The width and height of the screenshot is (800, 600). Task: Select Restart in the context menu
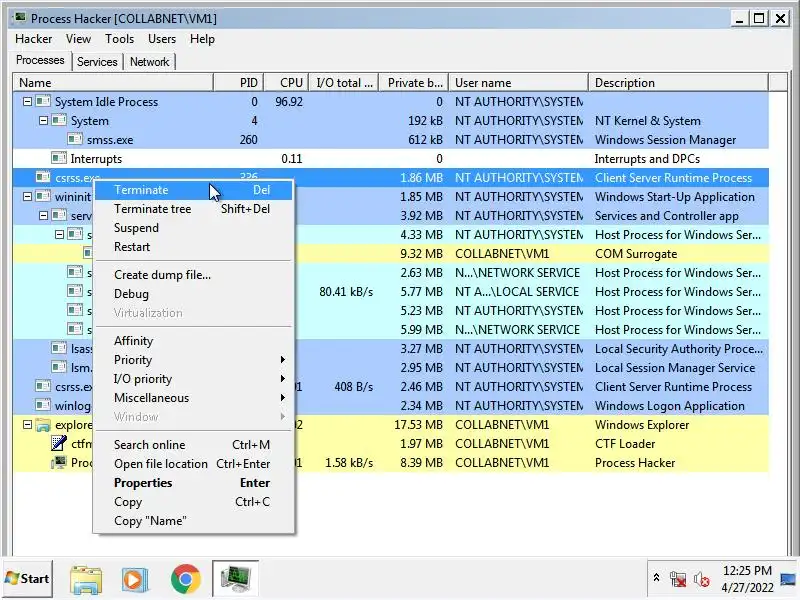pos(193,246)
